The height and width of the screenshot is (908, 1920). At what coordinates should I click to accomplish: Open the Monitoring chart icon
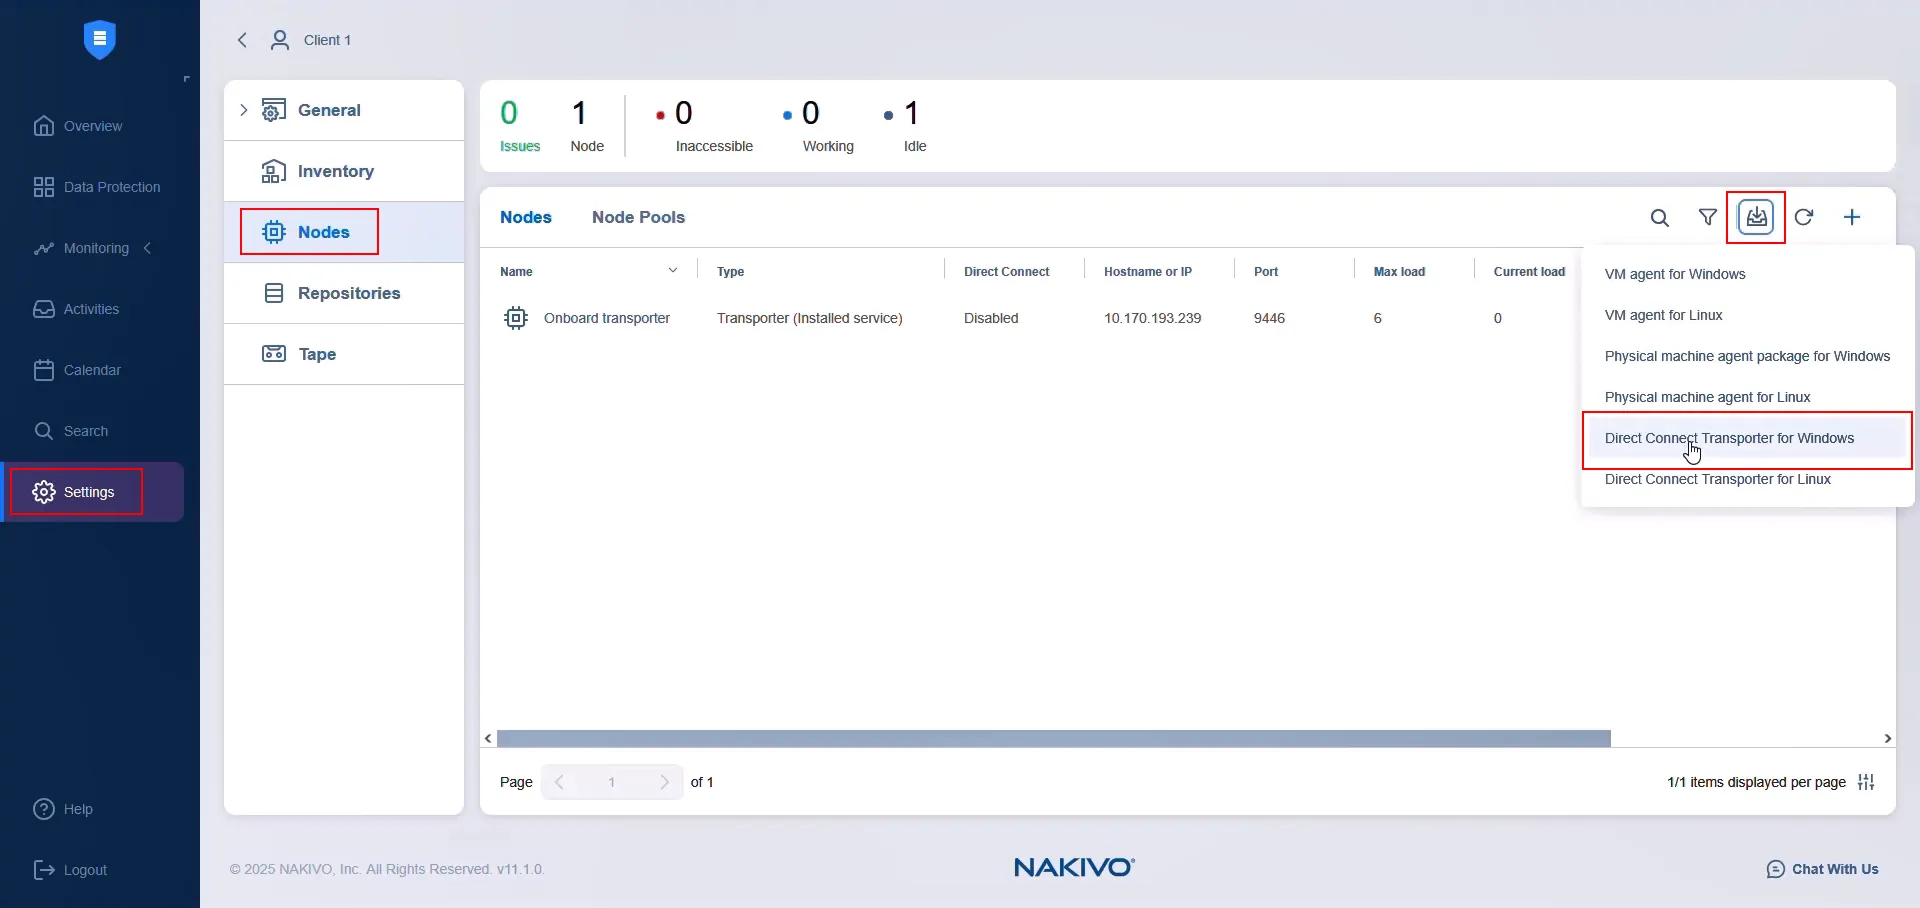(x=44, y=248)
